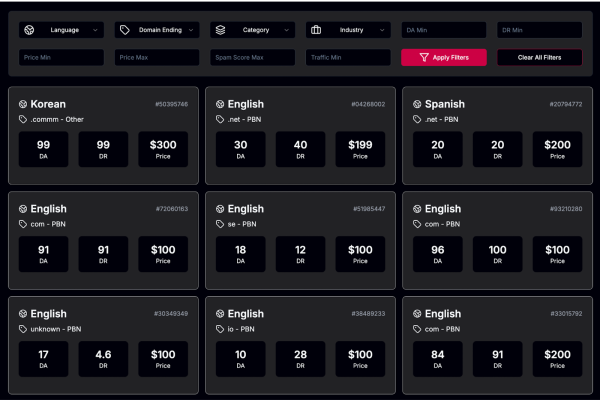The image size is (600, 400).
Task: Click the briefcase icon in the Industry filter
Action: tap(316, 30)
